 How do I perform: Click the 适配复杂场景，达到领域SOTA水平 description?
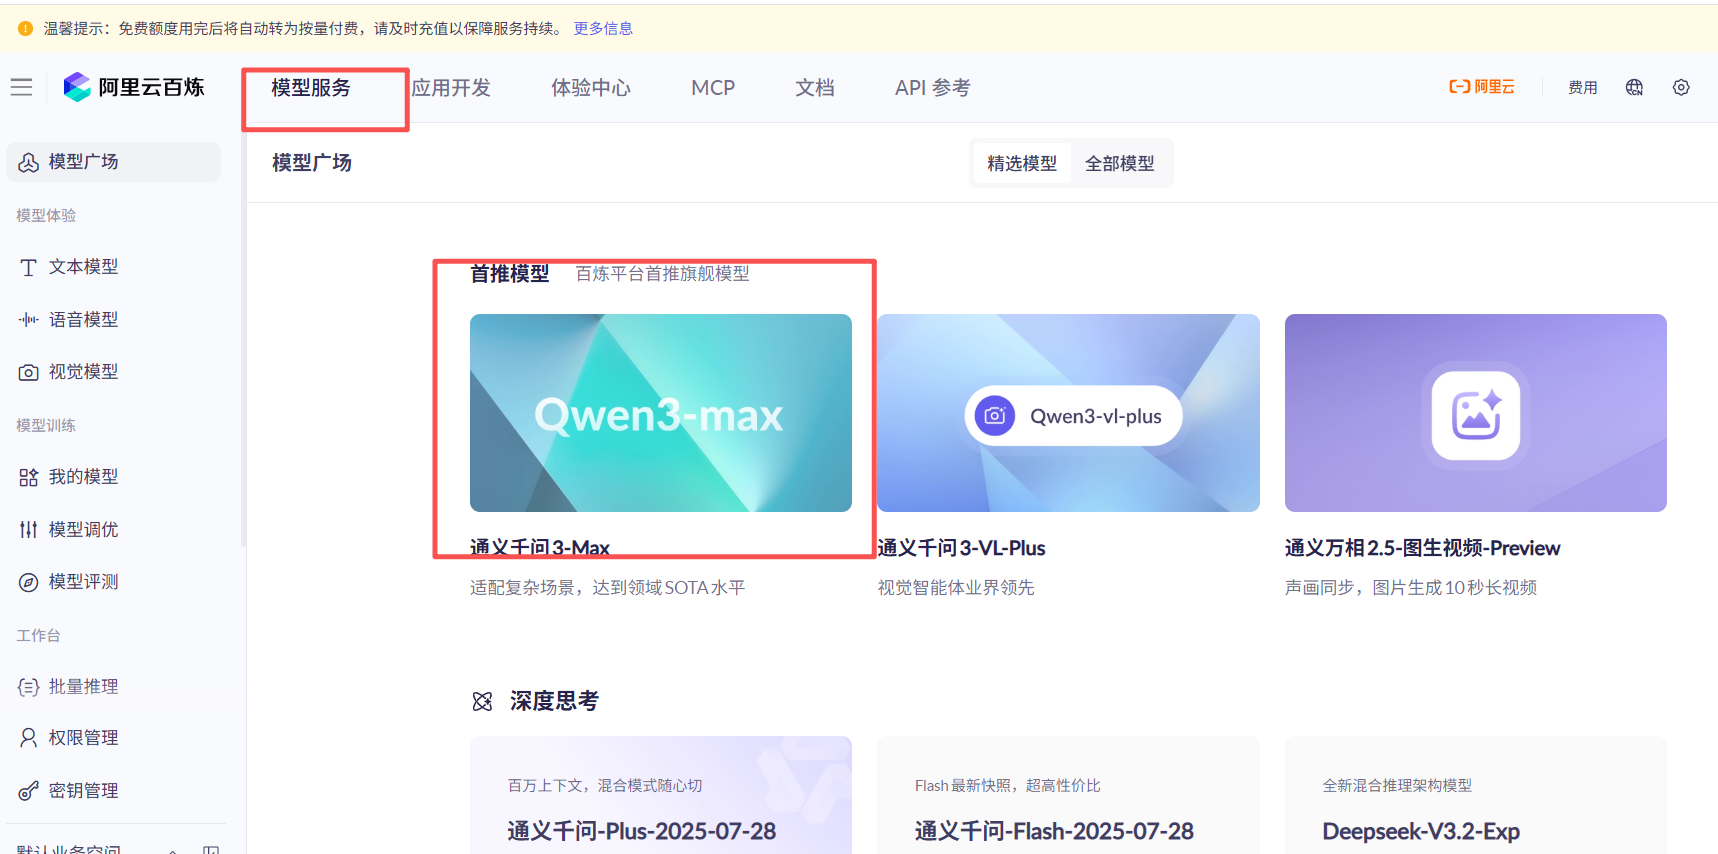608,588
